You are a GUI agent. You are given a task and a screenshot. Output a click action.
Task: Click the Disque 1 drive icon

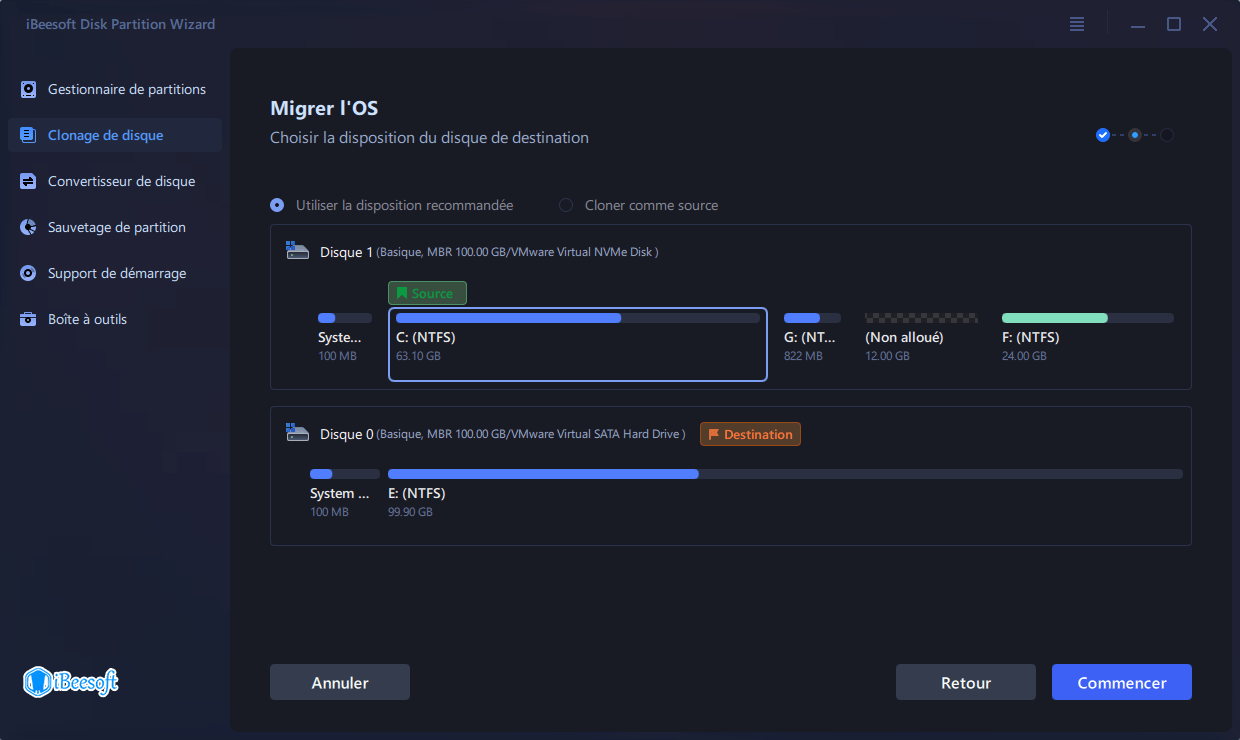tap(298, 252)
